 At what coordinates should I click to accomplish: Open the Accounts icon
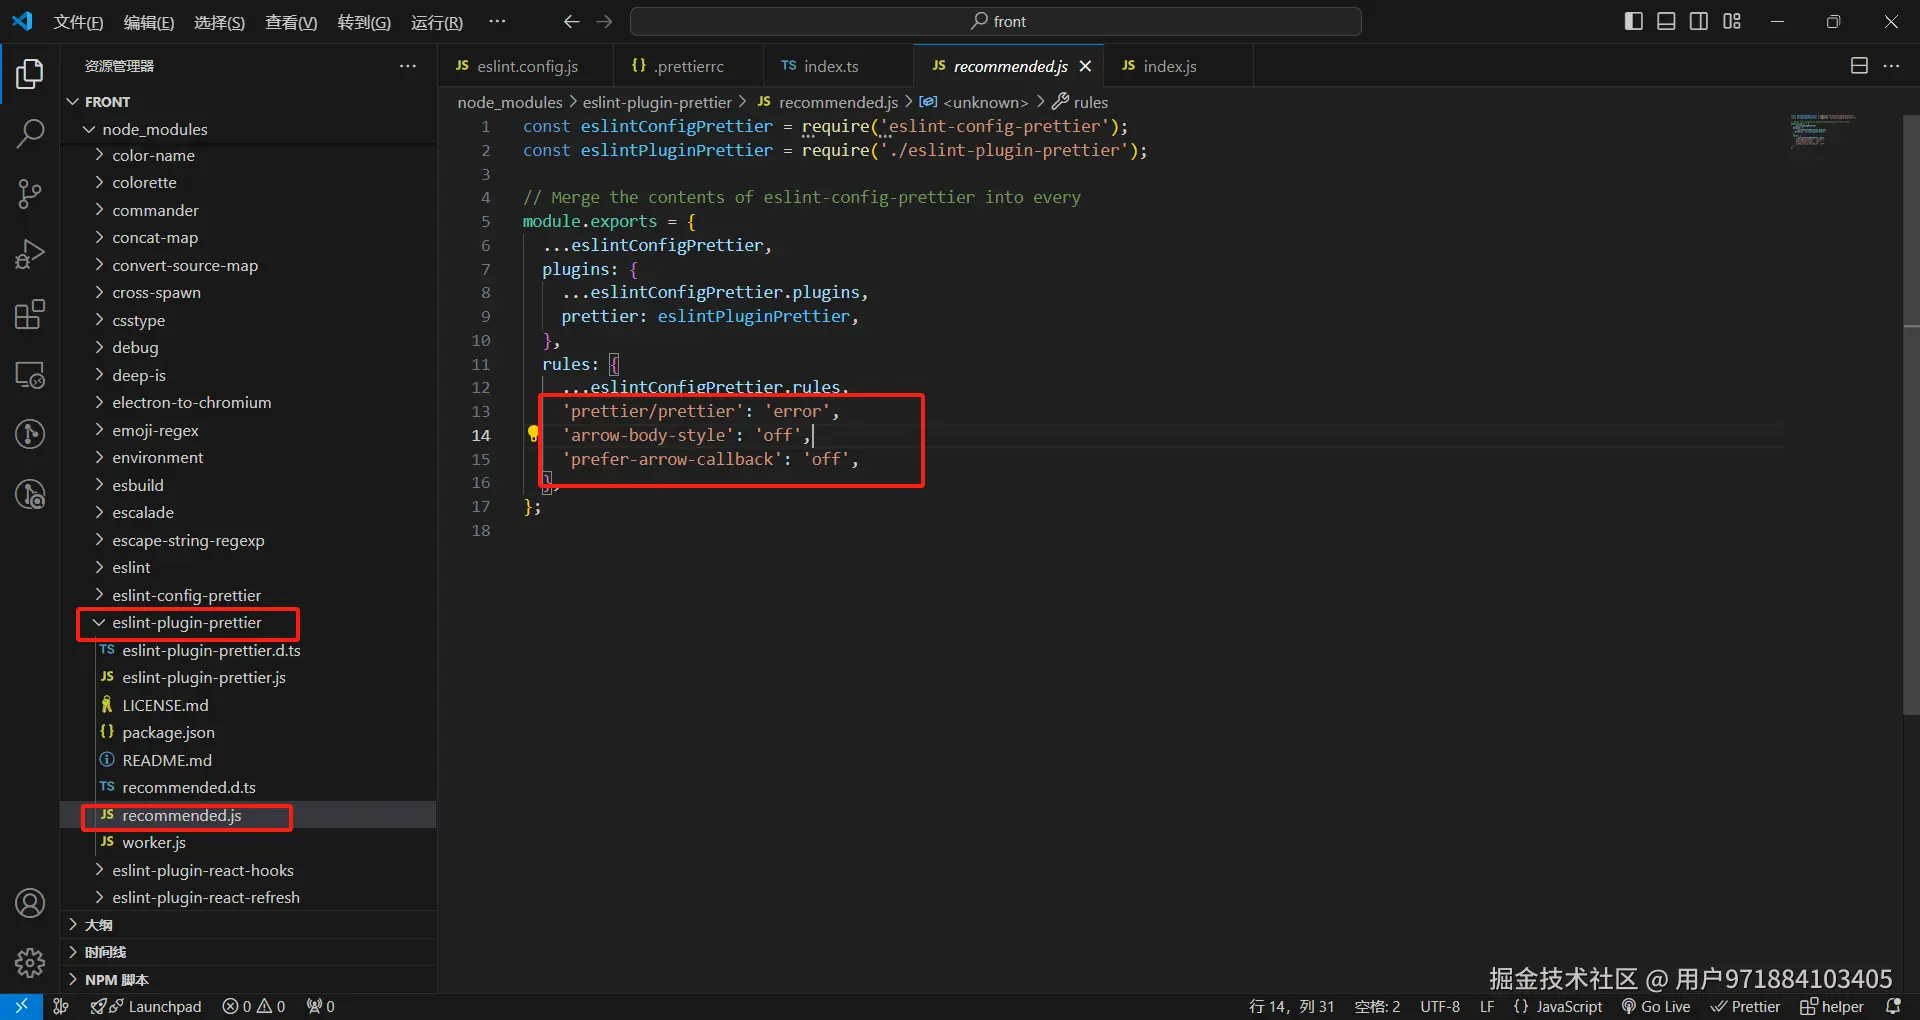pos(30,903)
